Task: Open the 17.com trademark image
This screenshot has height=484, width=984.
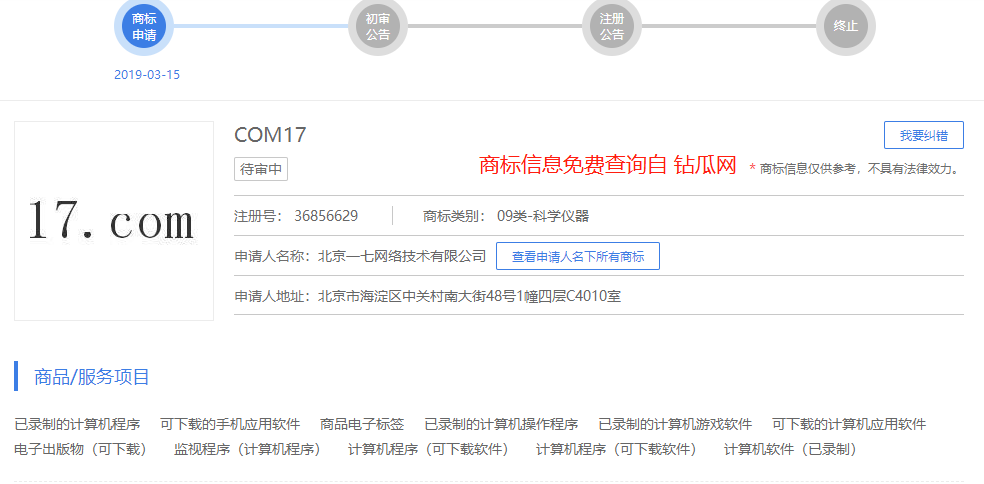Action: click(114, 221)
